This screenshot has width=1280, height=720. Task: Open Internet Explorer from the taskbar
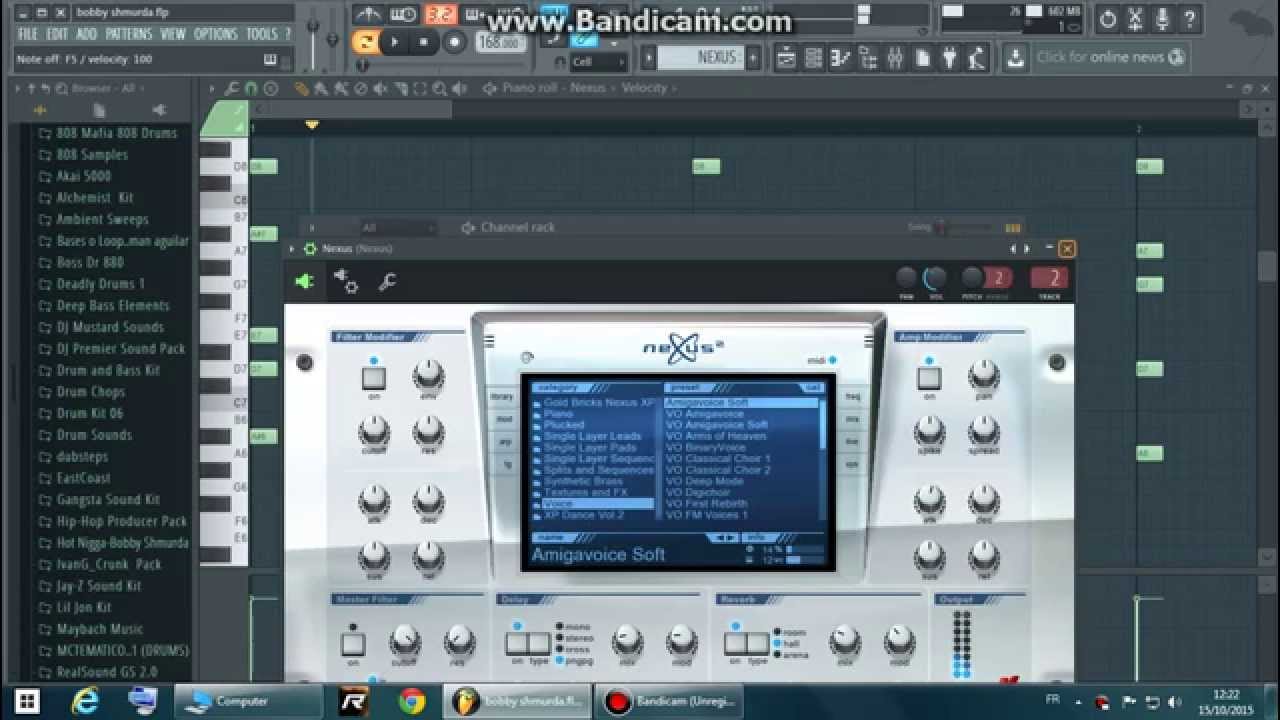88,701
